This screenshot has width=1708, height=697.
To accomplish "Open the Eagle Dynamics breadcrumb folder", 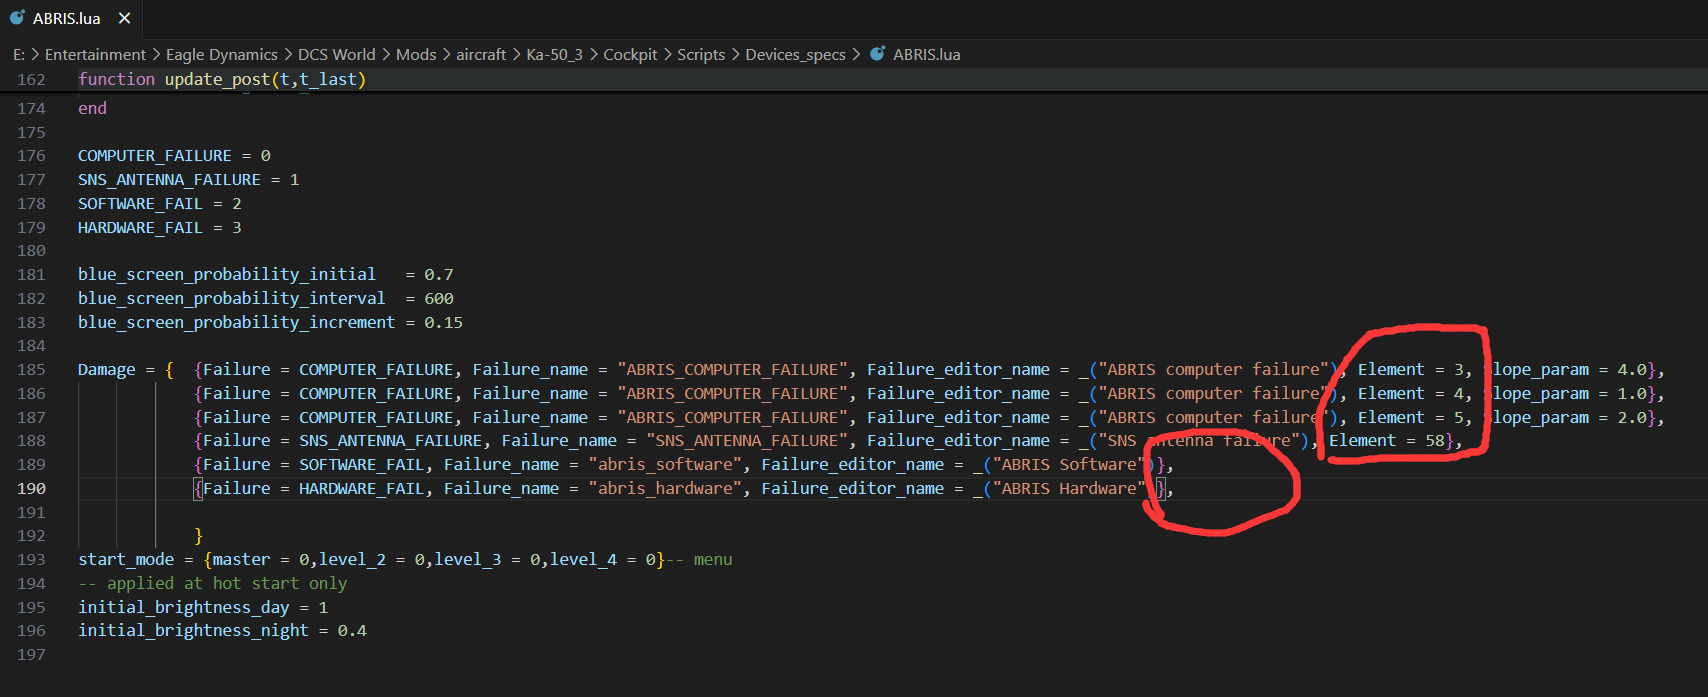I will pyautogui.click(x=222, y=54).
